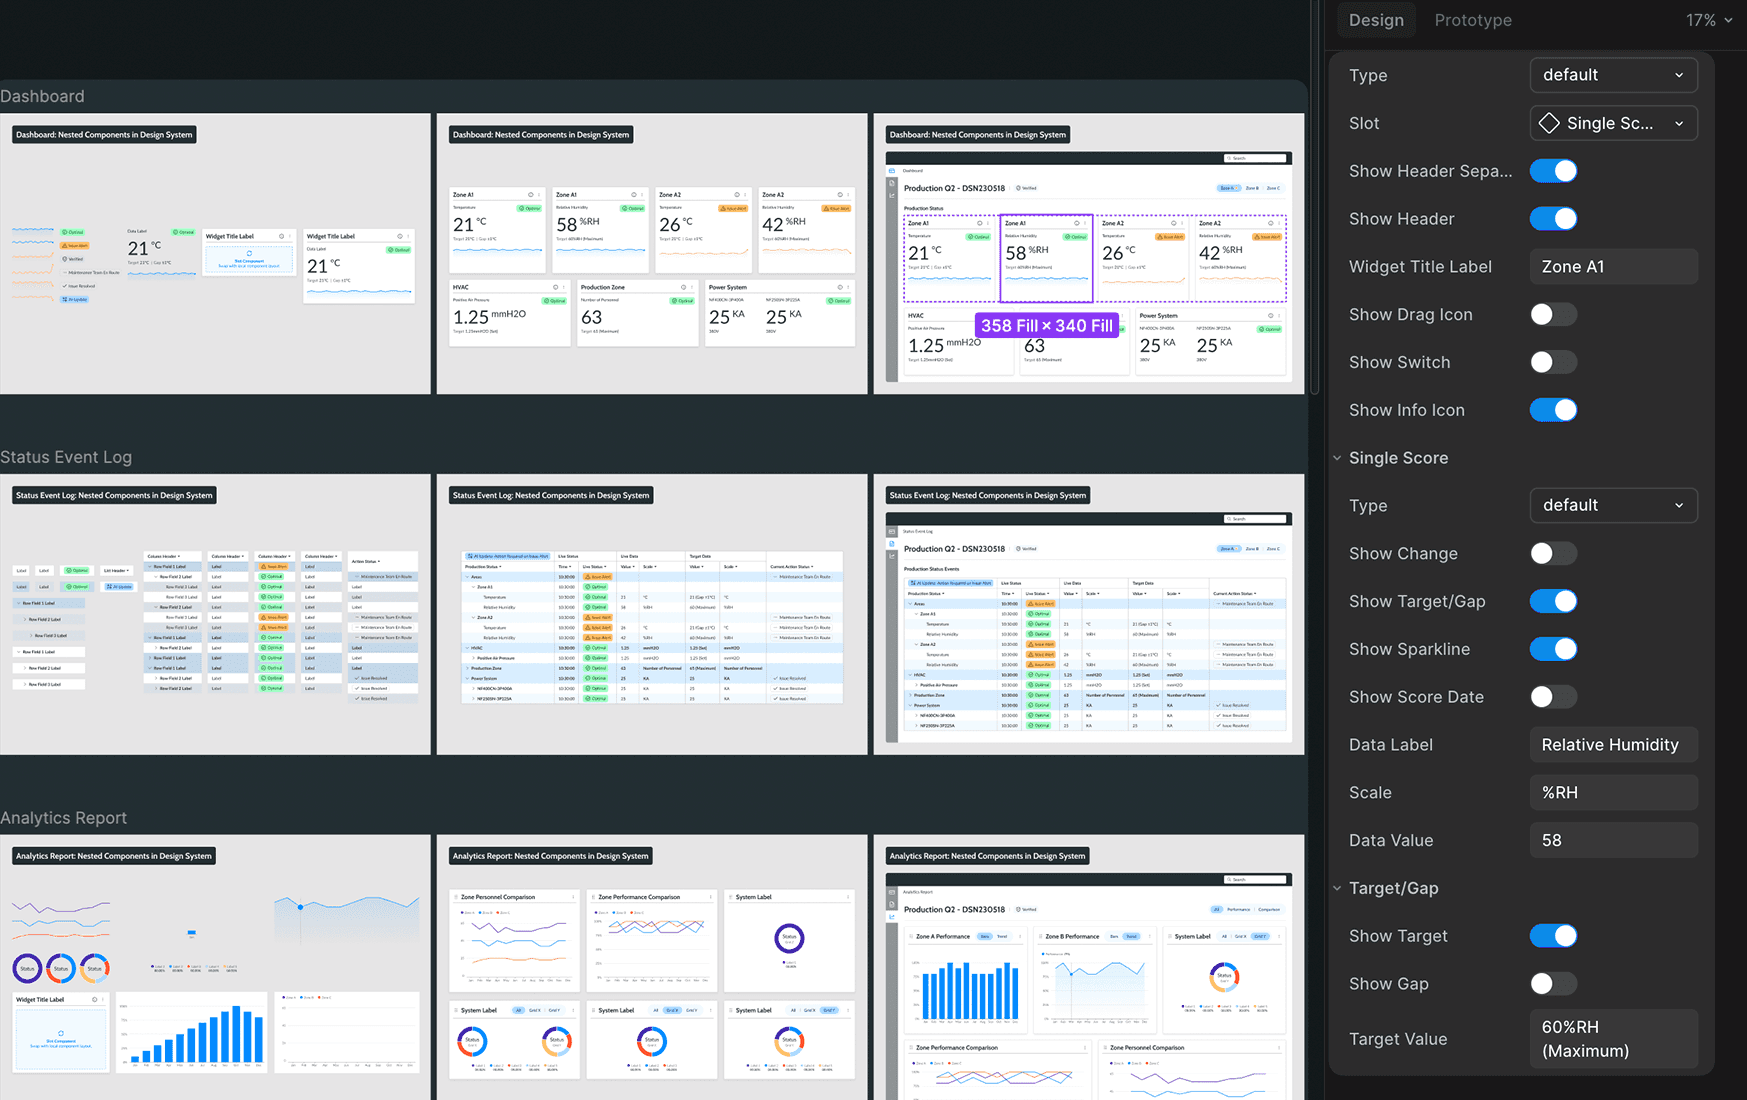This screenshot has width=1747, height=1100.
Task: Click the orange Issue Alert badge on 26 °C widget
Action: [1168, 237]
